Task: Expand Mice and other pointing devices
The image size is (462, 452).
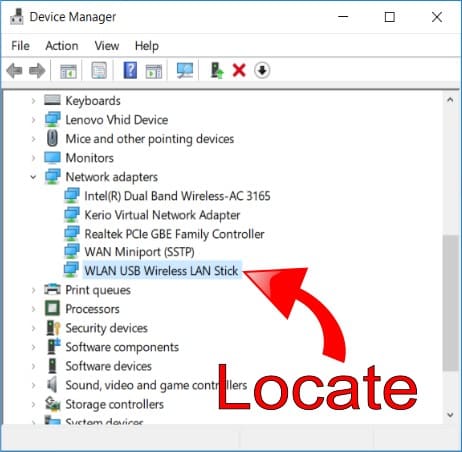Action: [x=33, y=139]
